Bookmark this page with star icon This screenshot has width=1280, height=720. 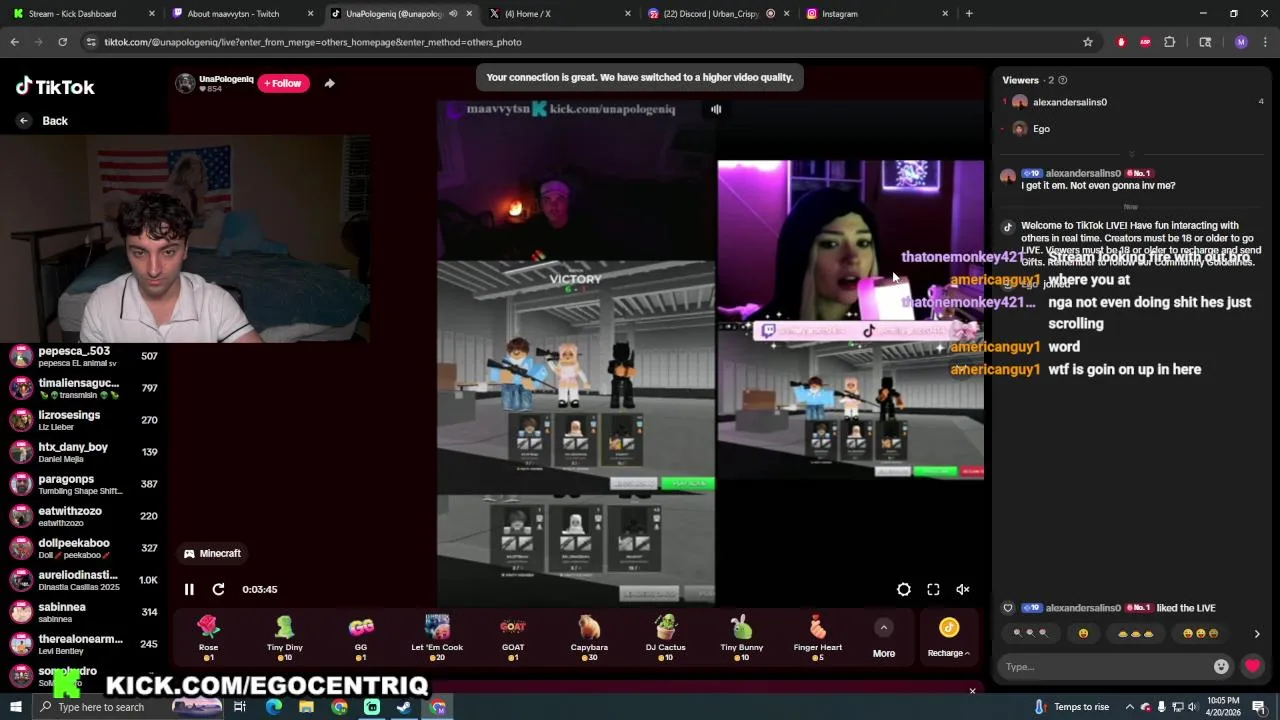point(1087,42)
